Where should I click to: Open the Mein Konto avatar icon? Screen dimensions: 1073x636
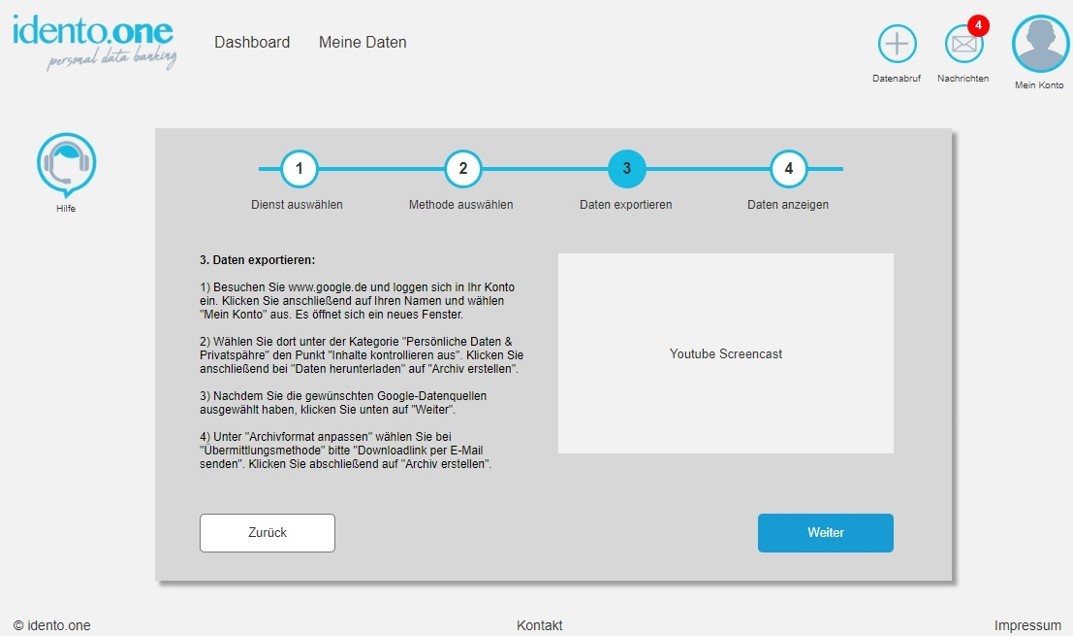pos(1040,44)
